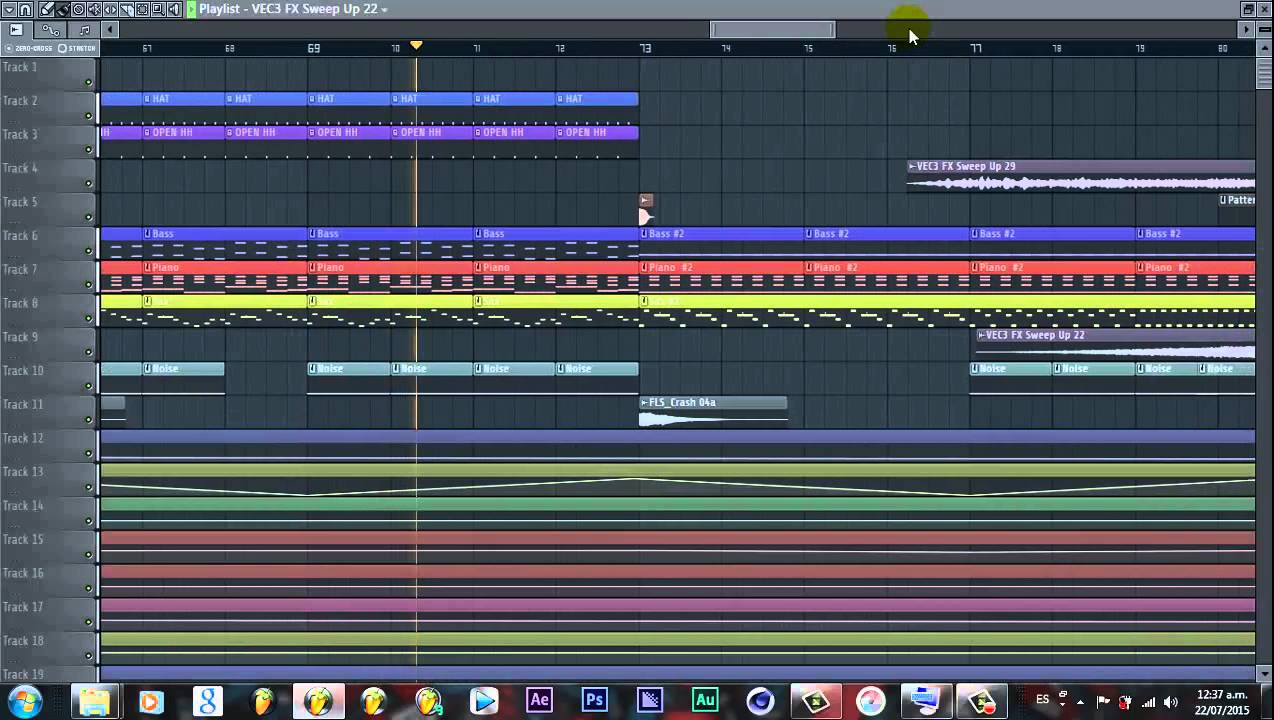
Task: Select the Track 12 label
Action: click(23, 438)
